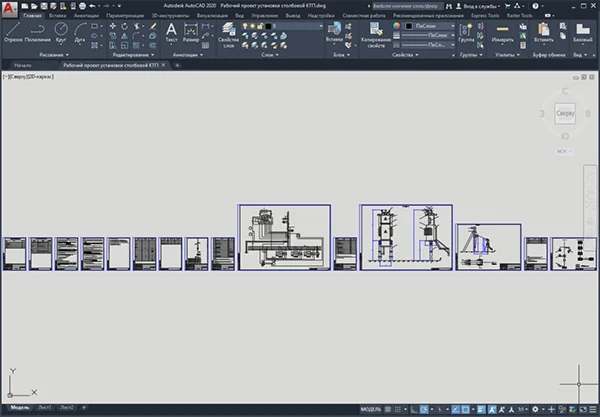Image resolution: width=600 pixels, height=417 pixels.
Task: Expand the Рисование panel
Action: (x=54, y=55)
